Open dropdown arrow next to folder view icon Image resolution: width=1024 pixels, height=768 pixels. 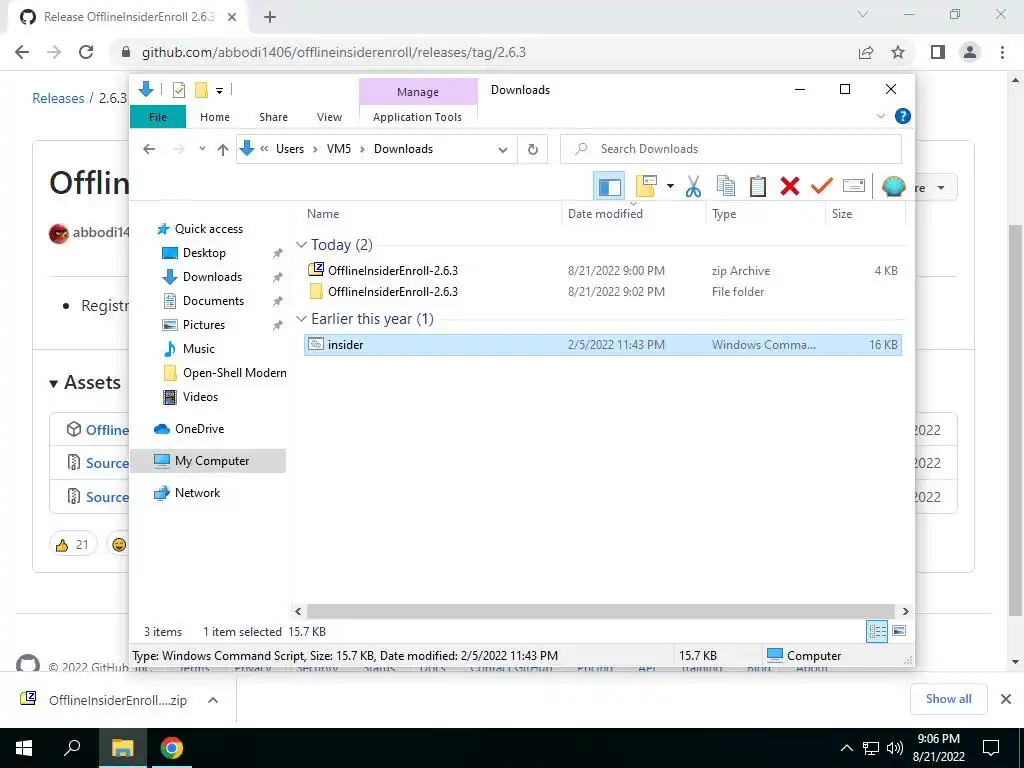670,187
